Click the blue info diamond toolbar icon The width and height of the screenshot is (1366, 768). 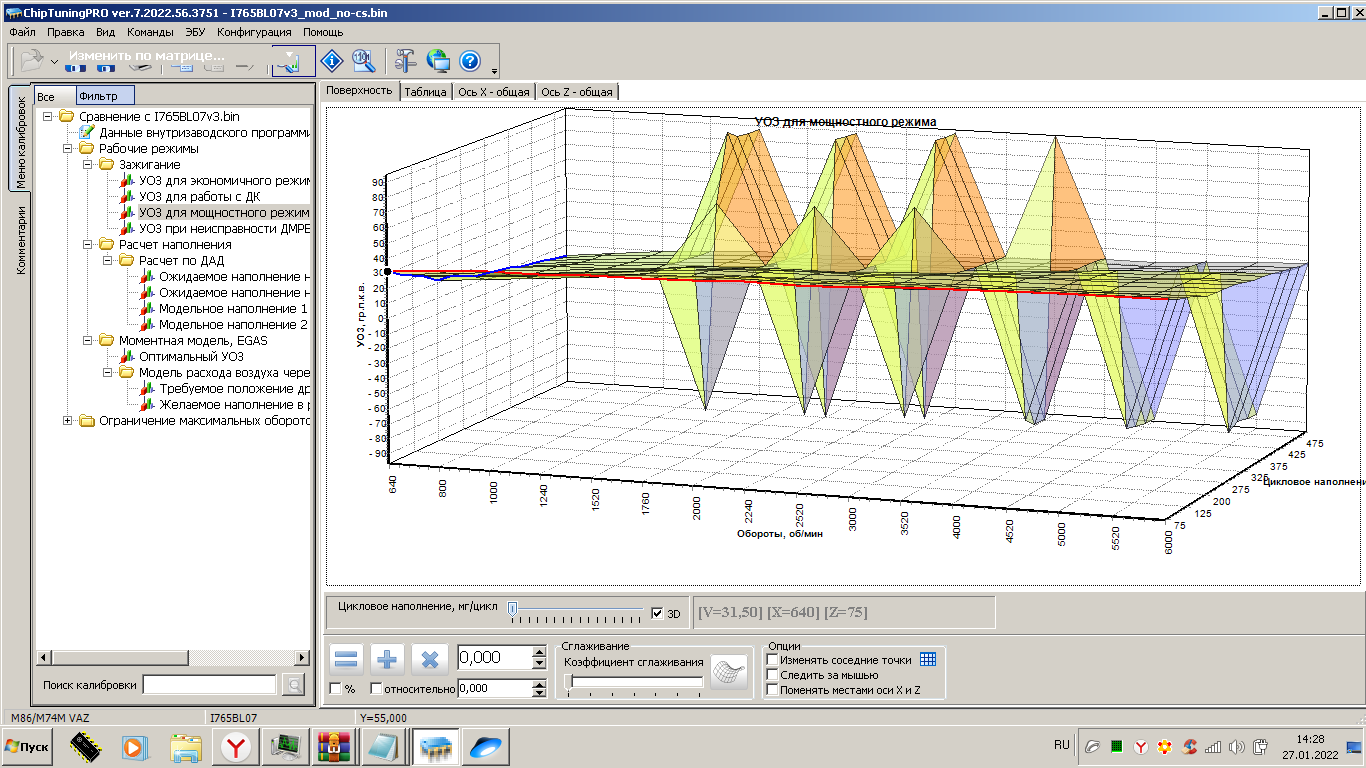[x=332, y=61]
